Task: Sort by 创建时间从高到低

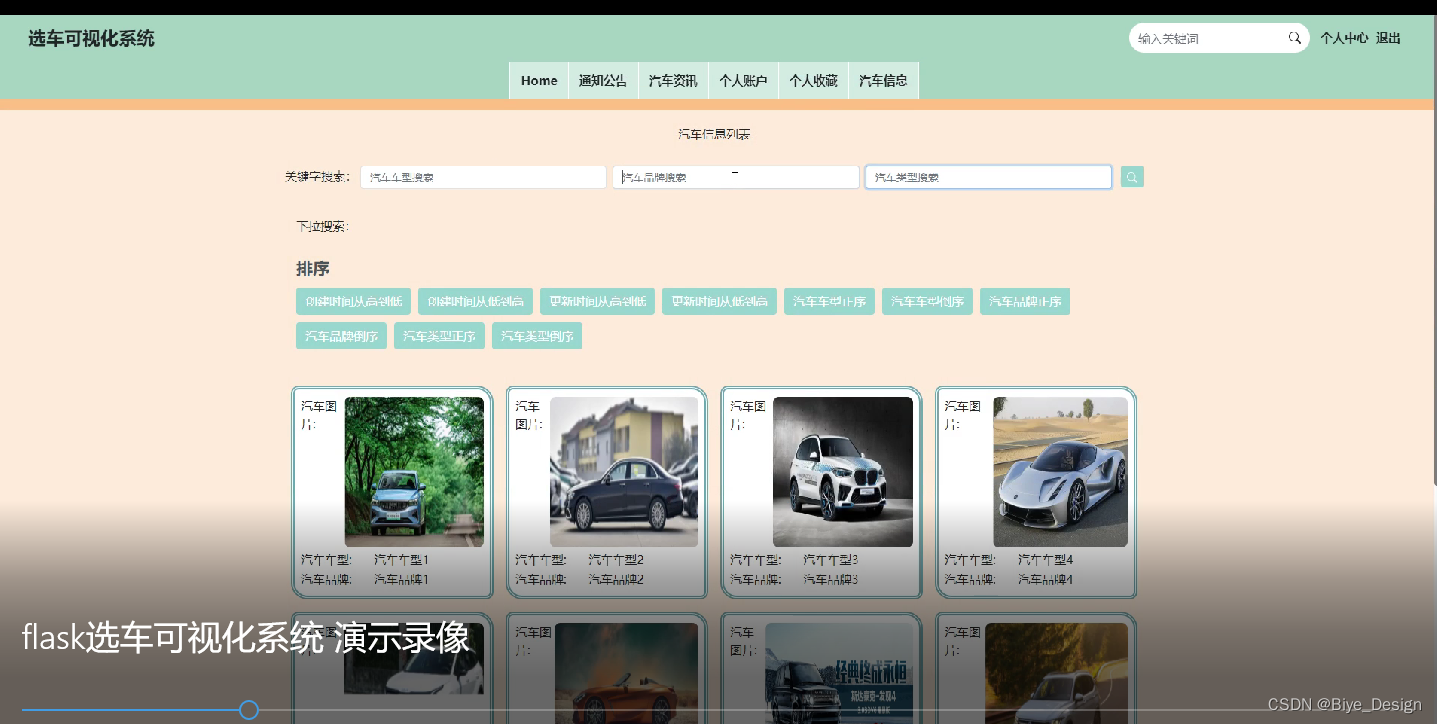Action: [x=353, y=302]
